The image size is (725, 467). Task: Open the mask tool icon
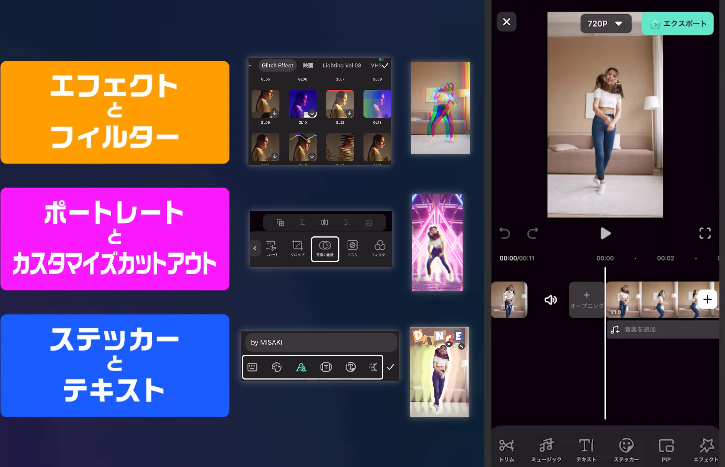tap(352, 248)
